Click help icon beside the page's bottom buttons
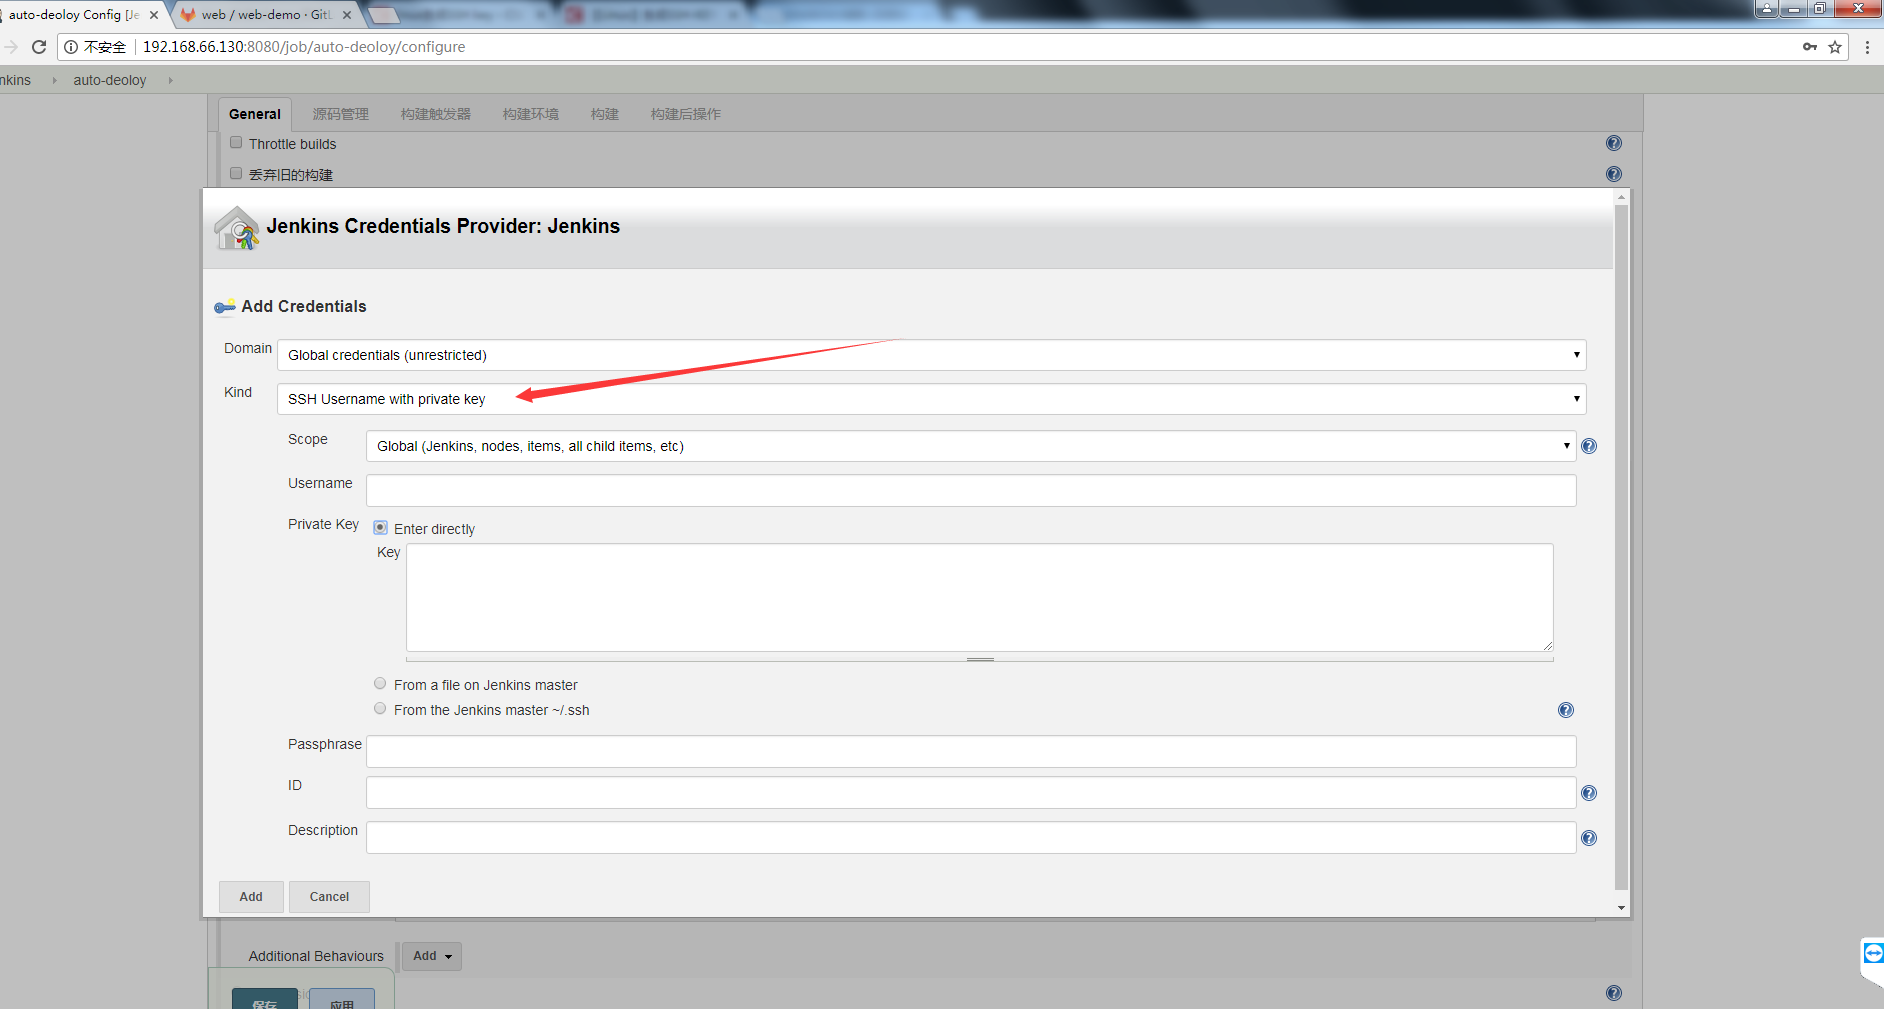The width and height of the screenshot is (1884, 1009). 1614,993
